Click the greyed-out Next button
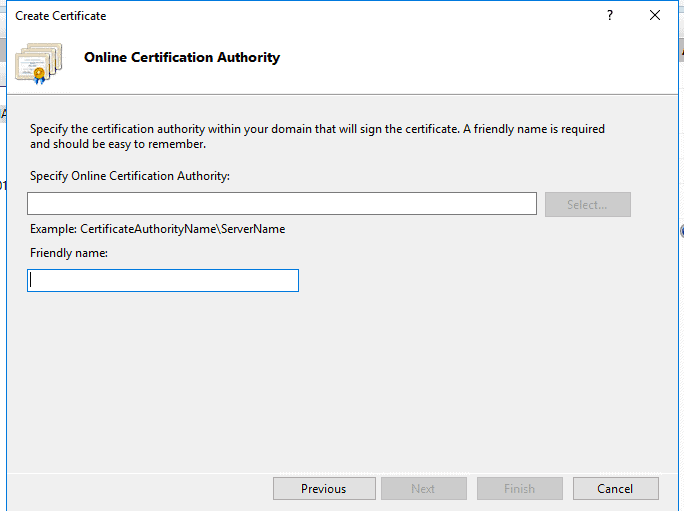The width and height of the screenshot is (684, 511). 424,488
